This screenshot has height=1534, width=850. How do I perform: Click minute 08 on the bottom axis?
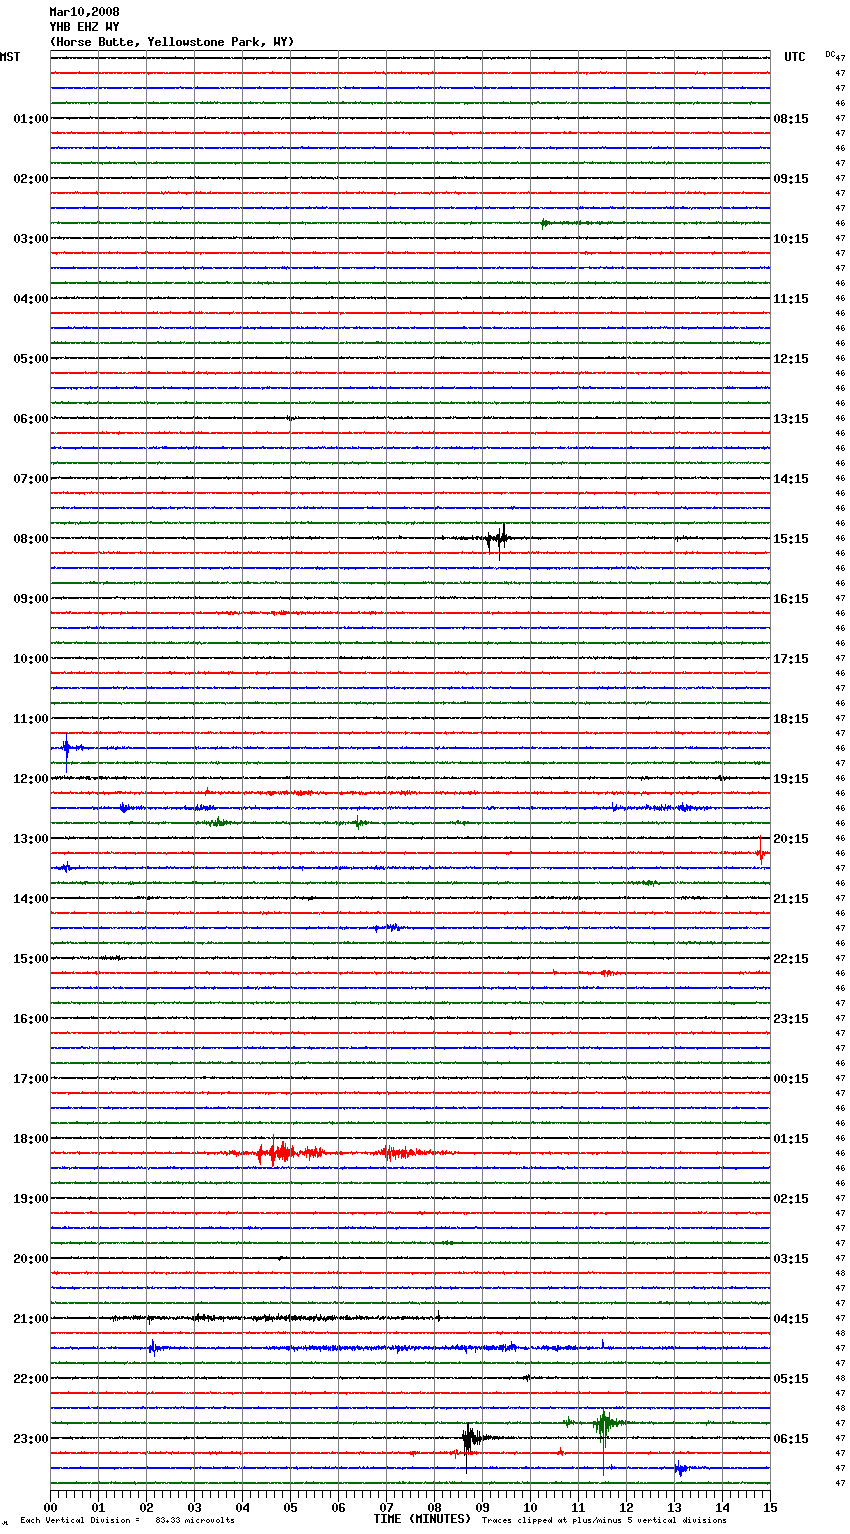click(x=434, y=1507)
